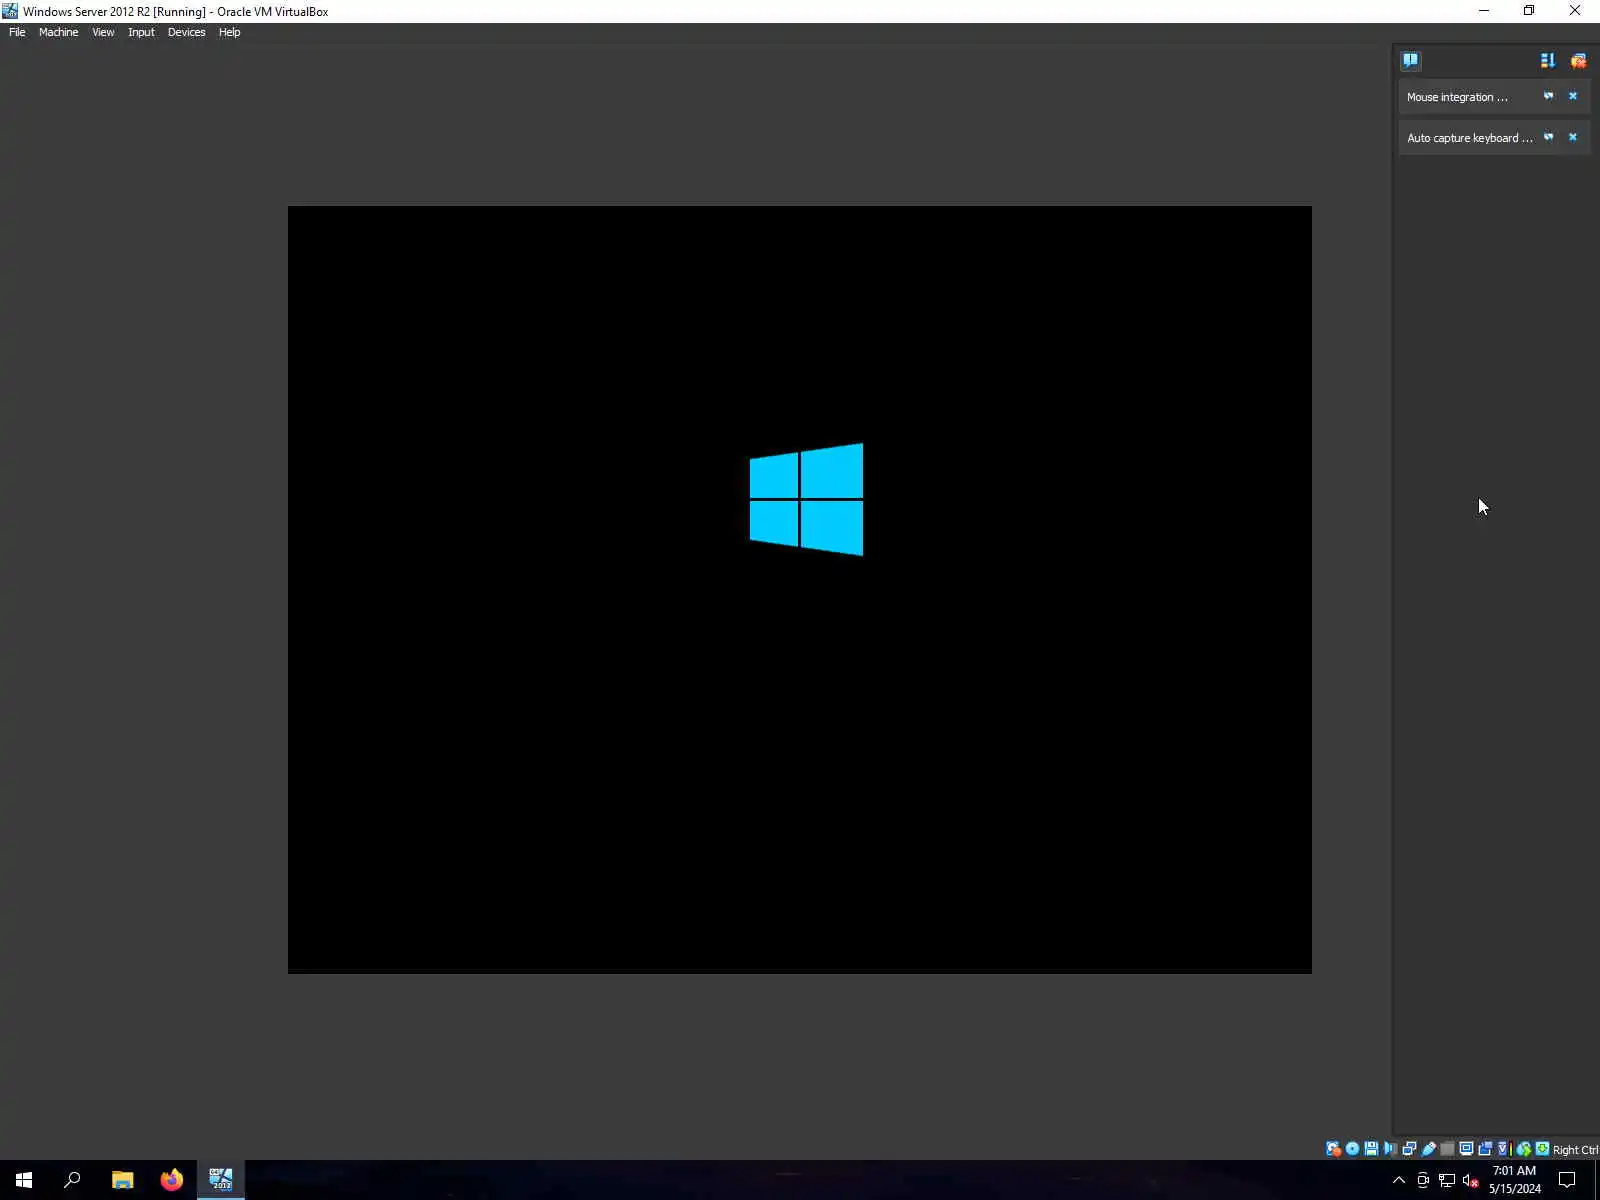
Task: Open the Input menu
Action: coord(141,32)
